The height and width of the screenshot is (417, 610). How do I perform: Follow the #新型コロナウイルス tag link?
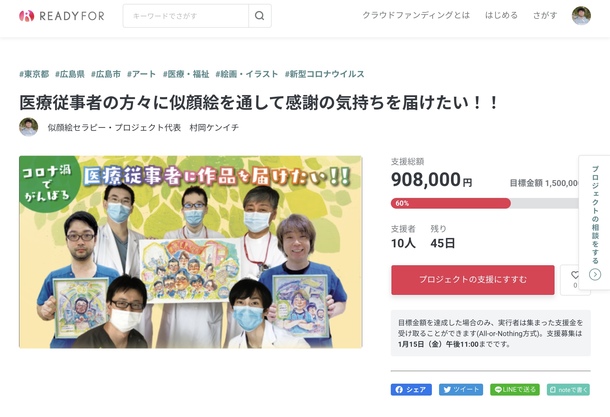point(324,74)
